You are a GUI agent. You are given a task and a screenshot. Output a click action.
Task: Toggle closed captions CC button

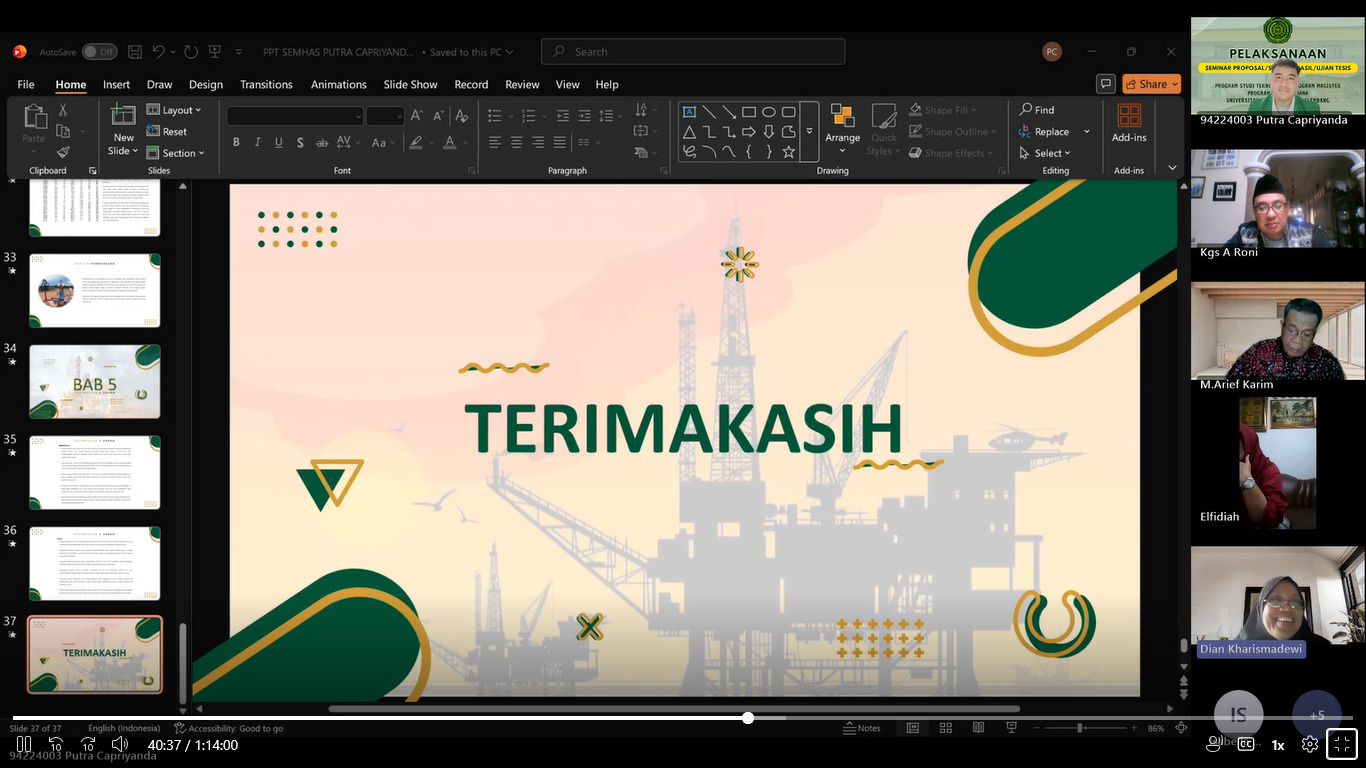point(1246,744)
